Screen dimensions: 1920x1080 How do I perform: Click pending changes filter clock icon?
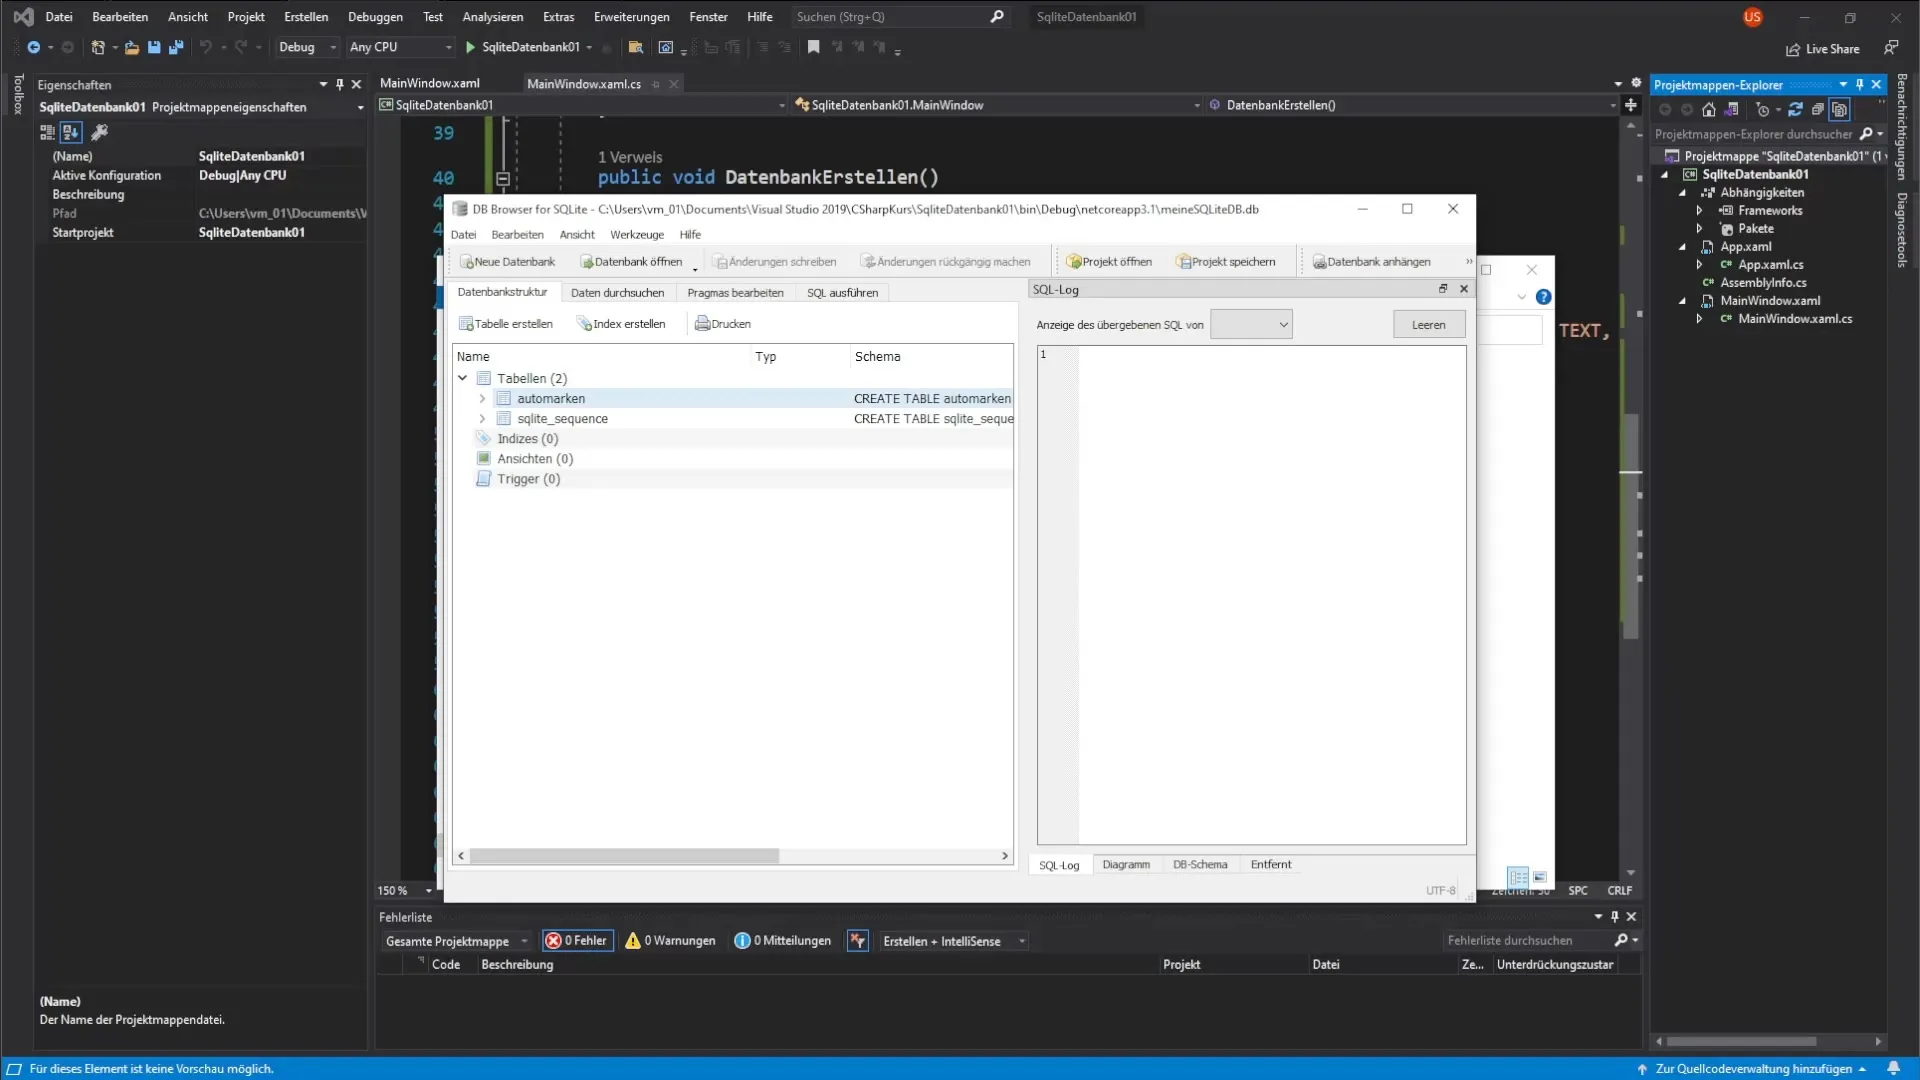coord(1763,110)
